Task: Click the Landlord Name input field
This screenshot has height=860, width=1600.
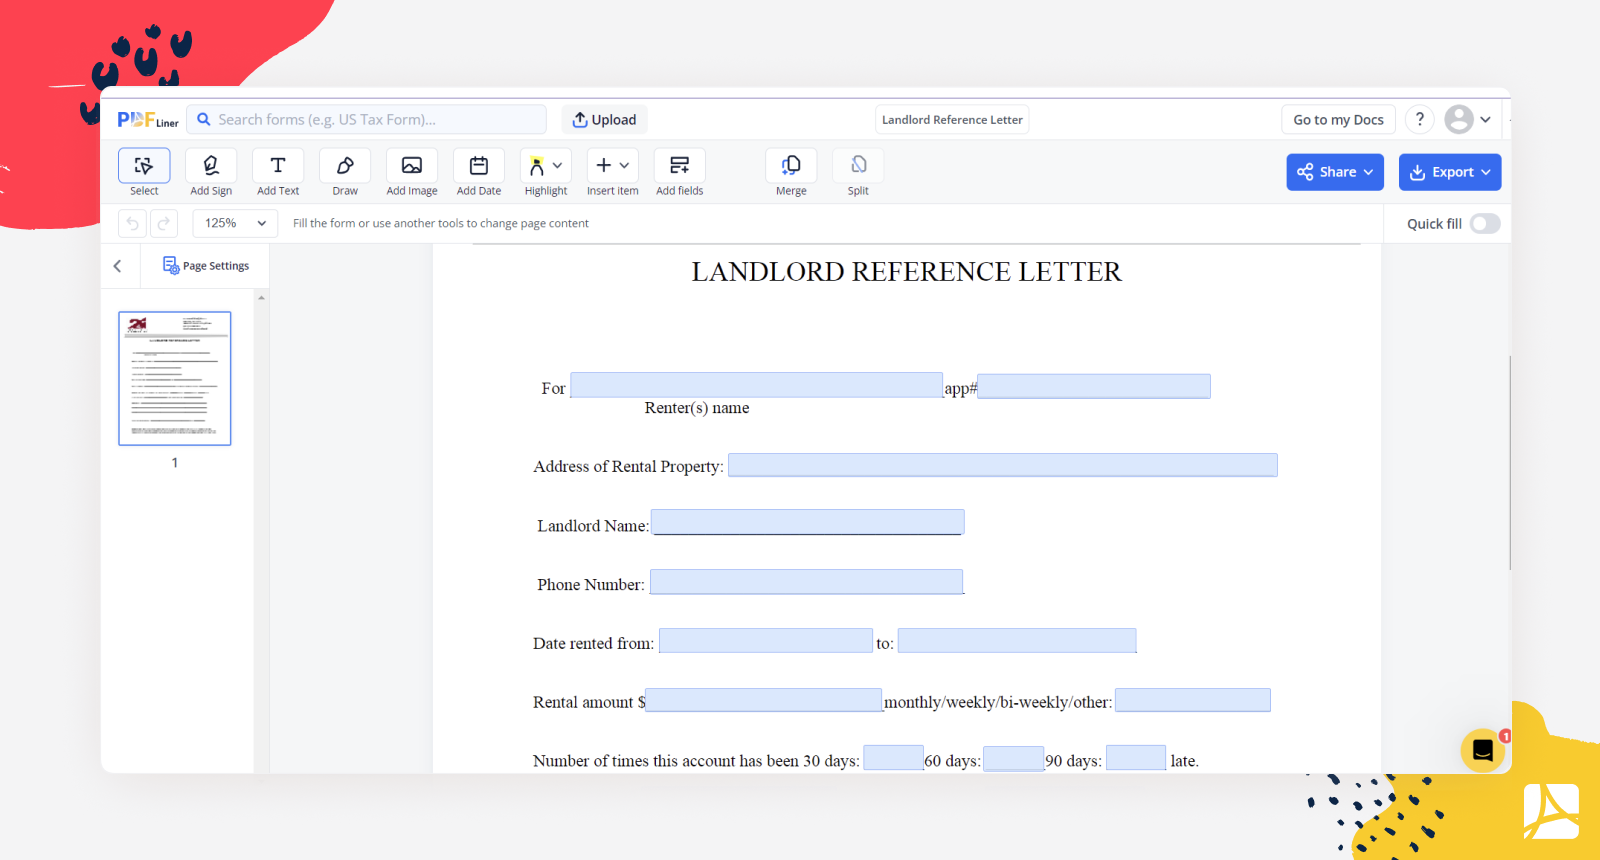Action: [x=807, y=522]
